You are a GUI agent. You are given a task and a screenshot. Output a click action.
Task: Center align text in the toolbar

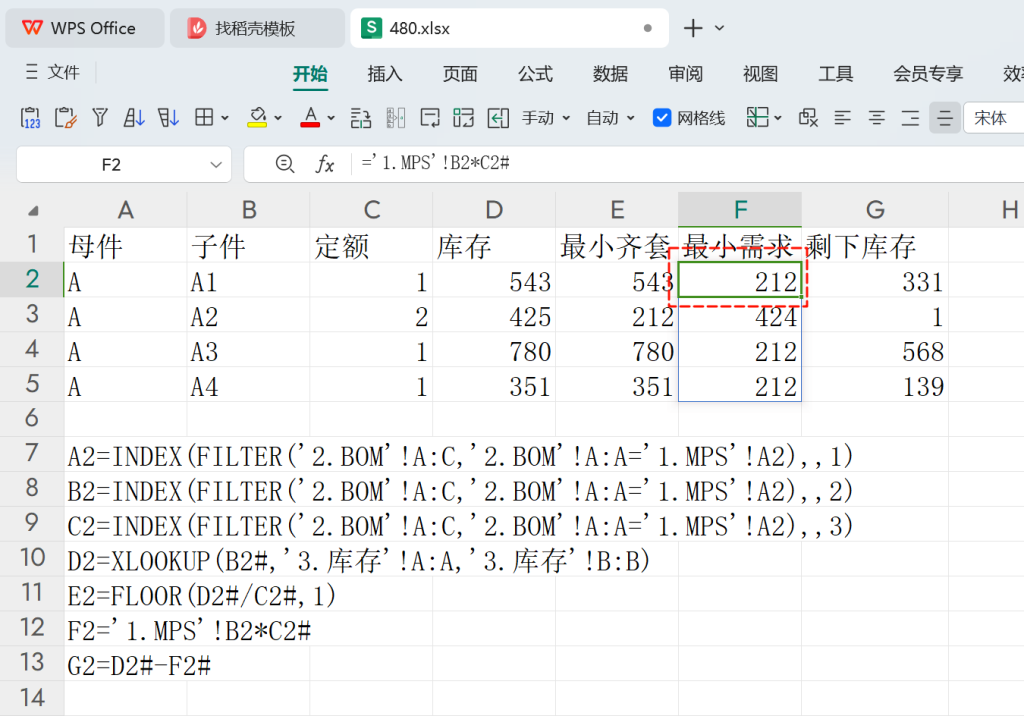[876, 118]
